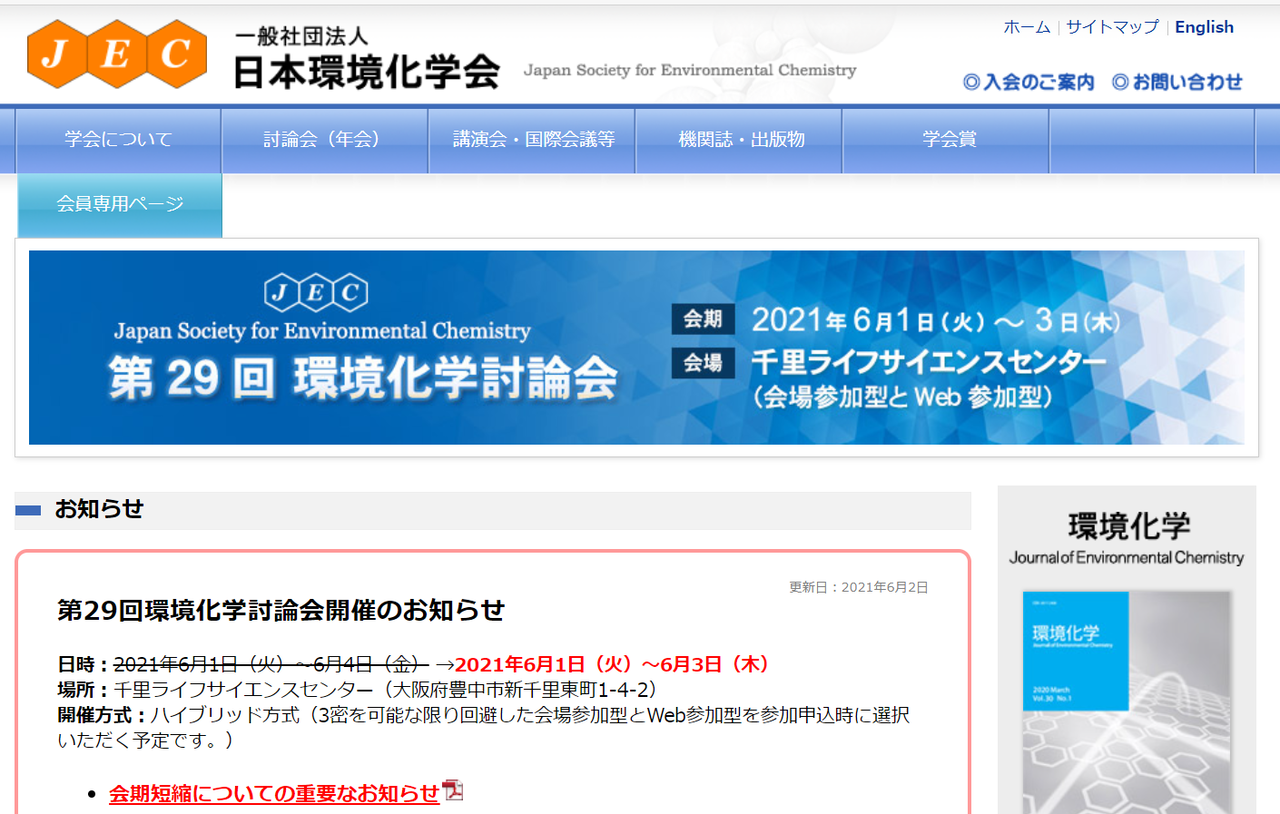Screen dimensions: 1280x814
Task: Open the サイトマップ link
Action: [x=1112, y=27]
